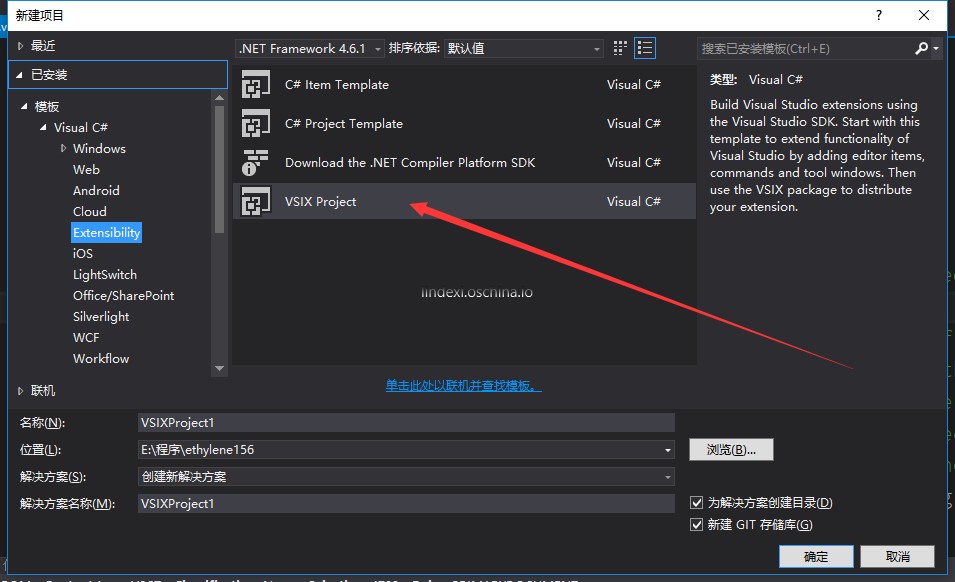Image resolution: width=955 pixels, height=582 pixels.
Task: Open the solution options dropdown
Action: 406,477
